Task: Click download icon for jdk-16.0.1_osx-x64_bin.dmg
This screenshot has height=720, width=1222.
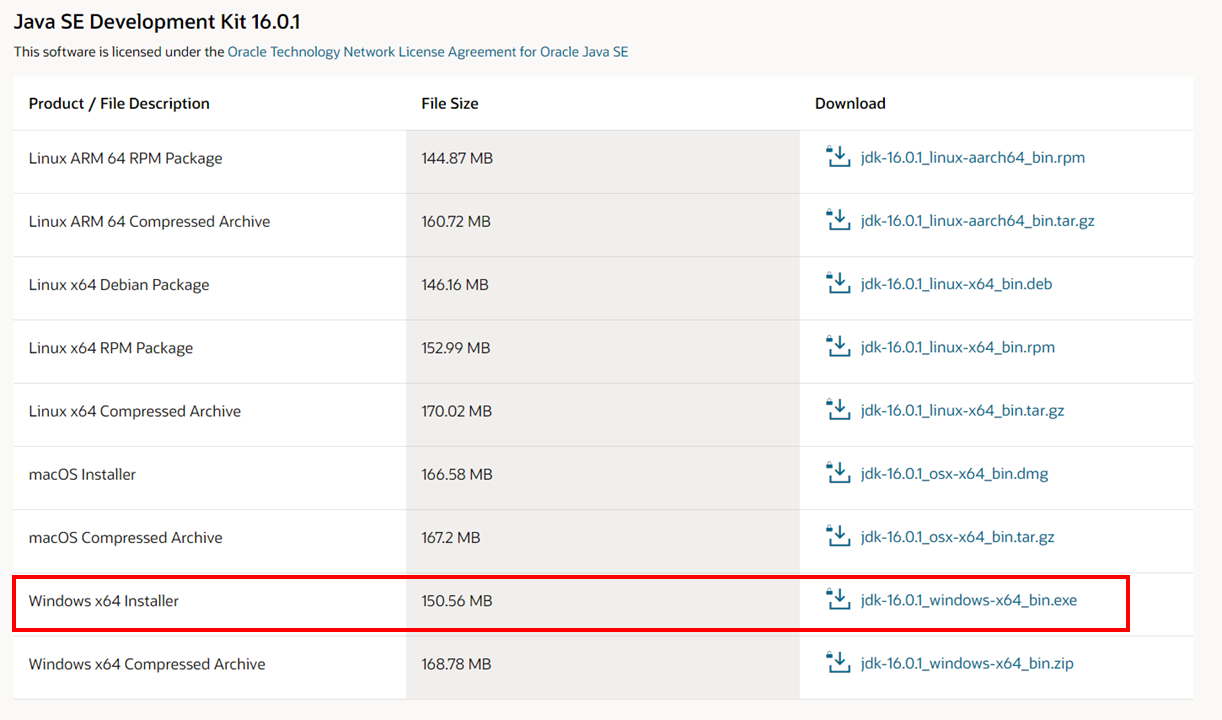Action: 837,473
